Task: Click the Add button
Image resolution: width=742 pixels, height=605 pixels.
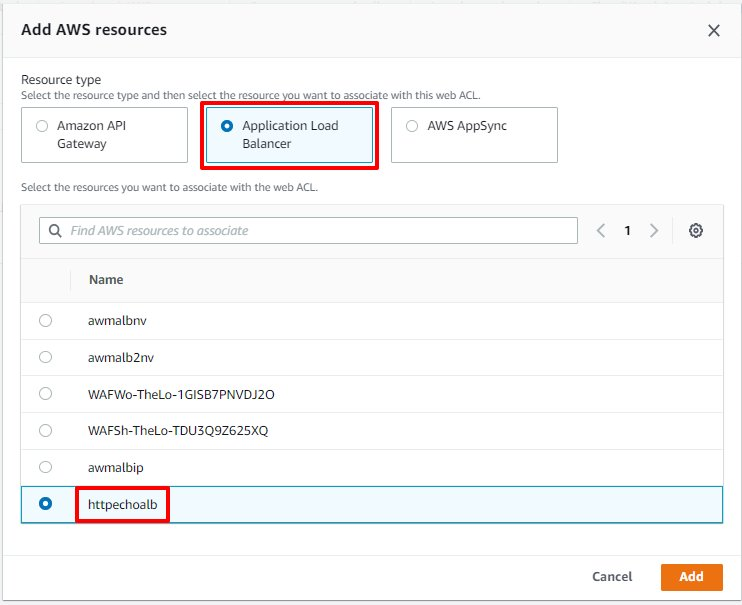Action: [x=691, y=577]
